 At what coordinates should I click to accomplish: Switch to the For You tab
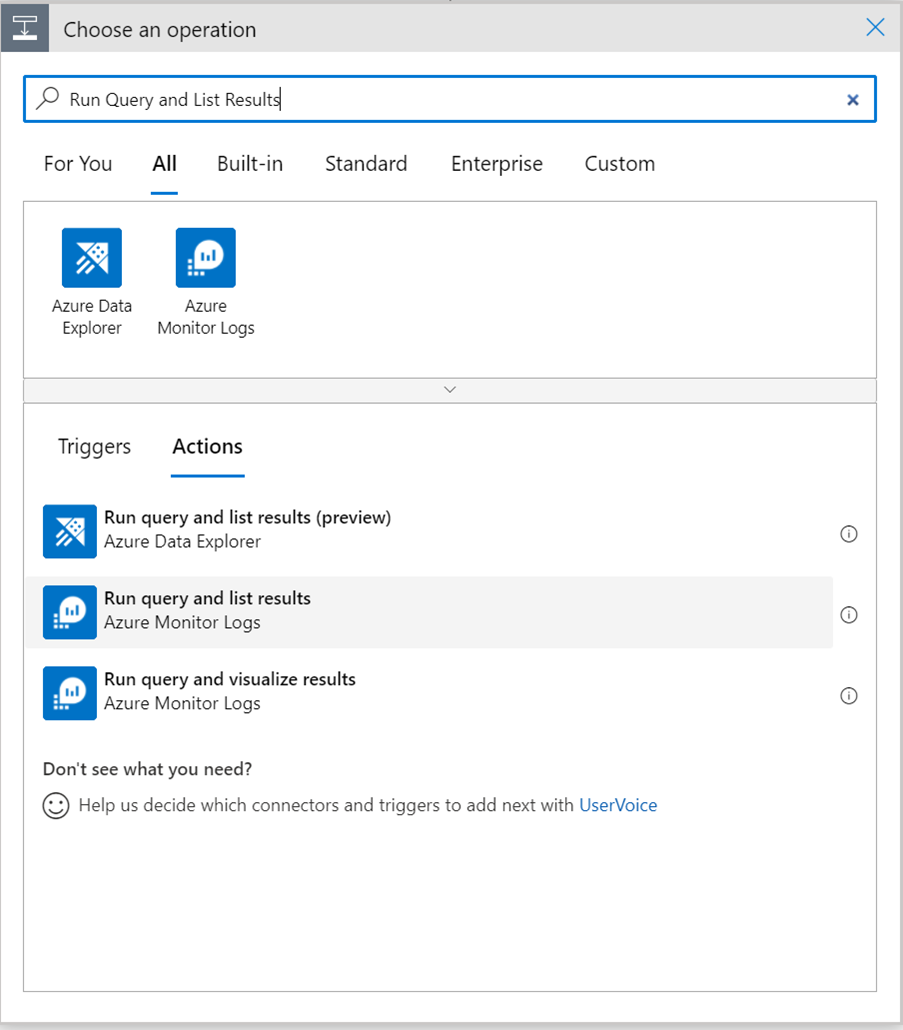click(x=78, y=164)
